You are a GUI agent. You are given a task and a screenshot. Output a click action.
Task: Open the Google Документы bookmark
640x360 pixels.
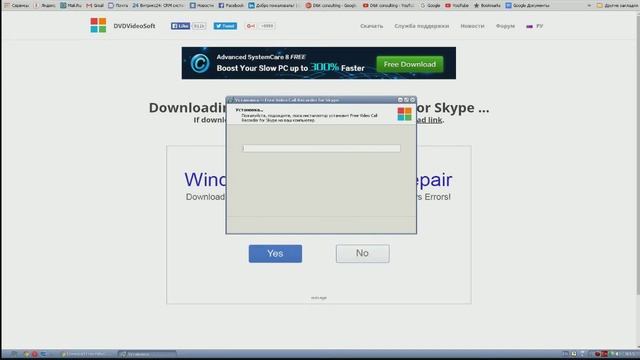(527, 5)
